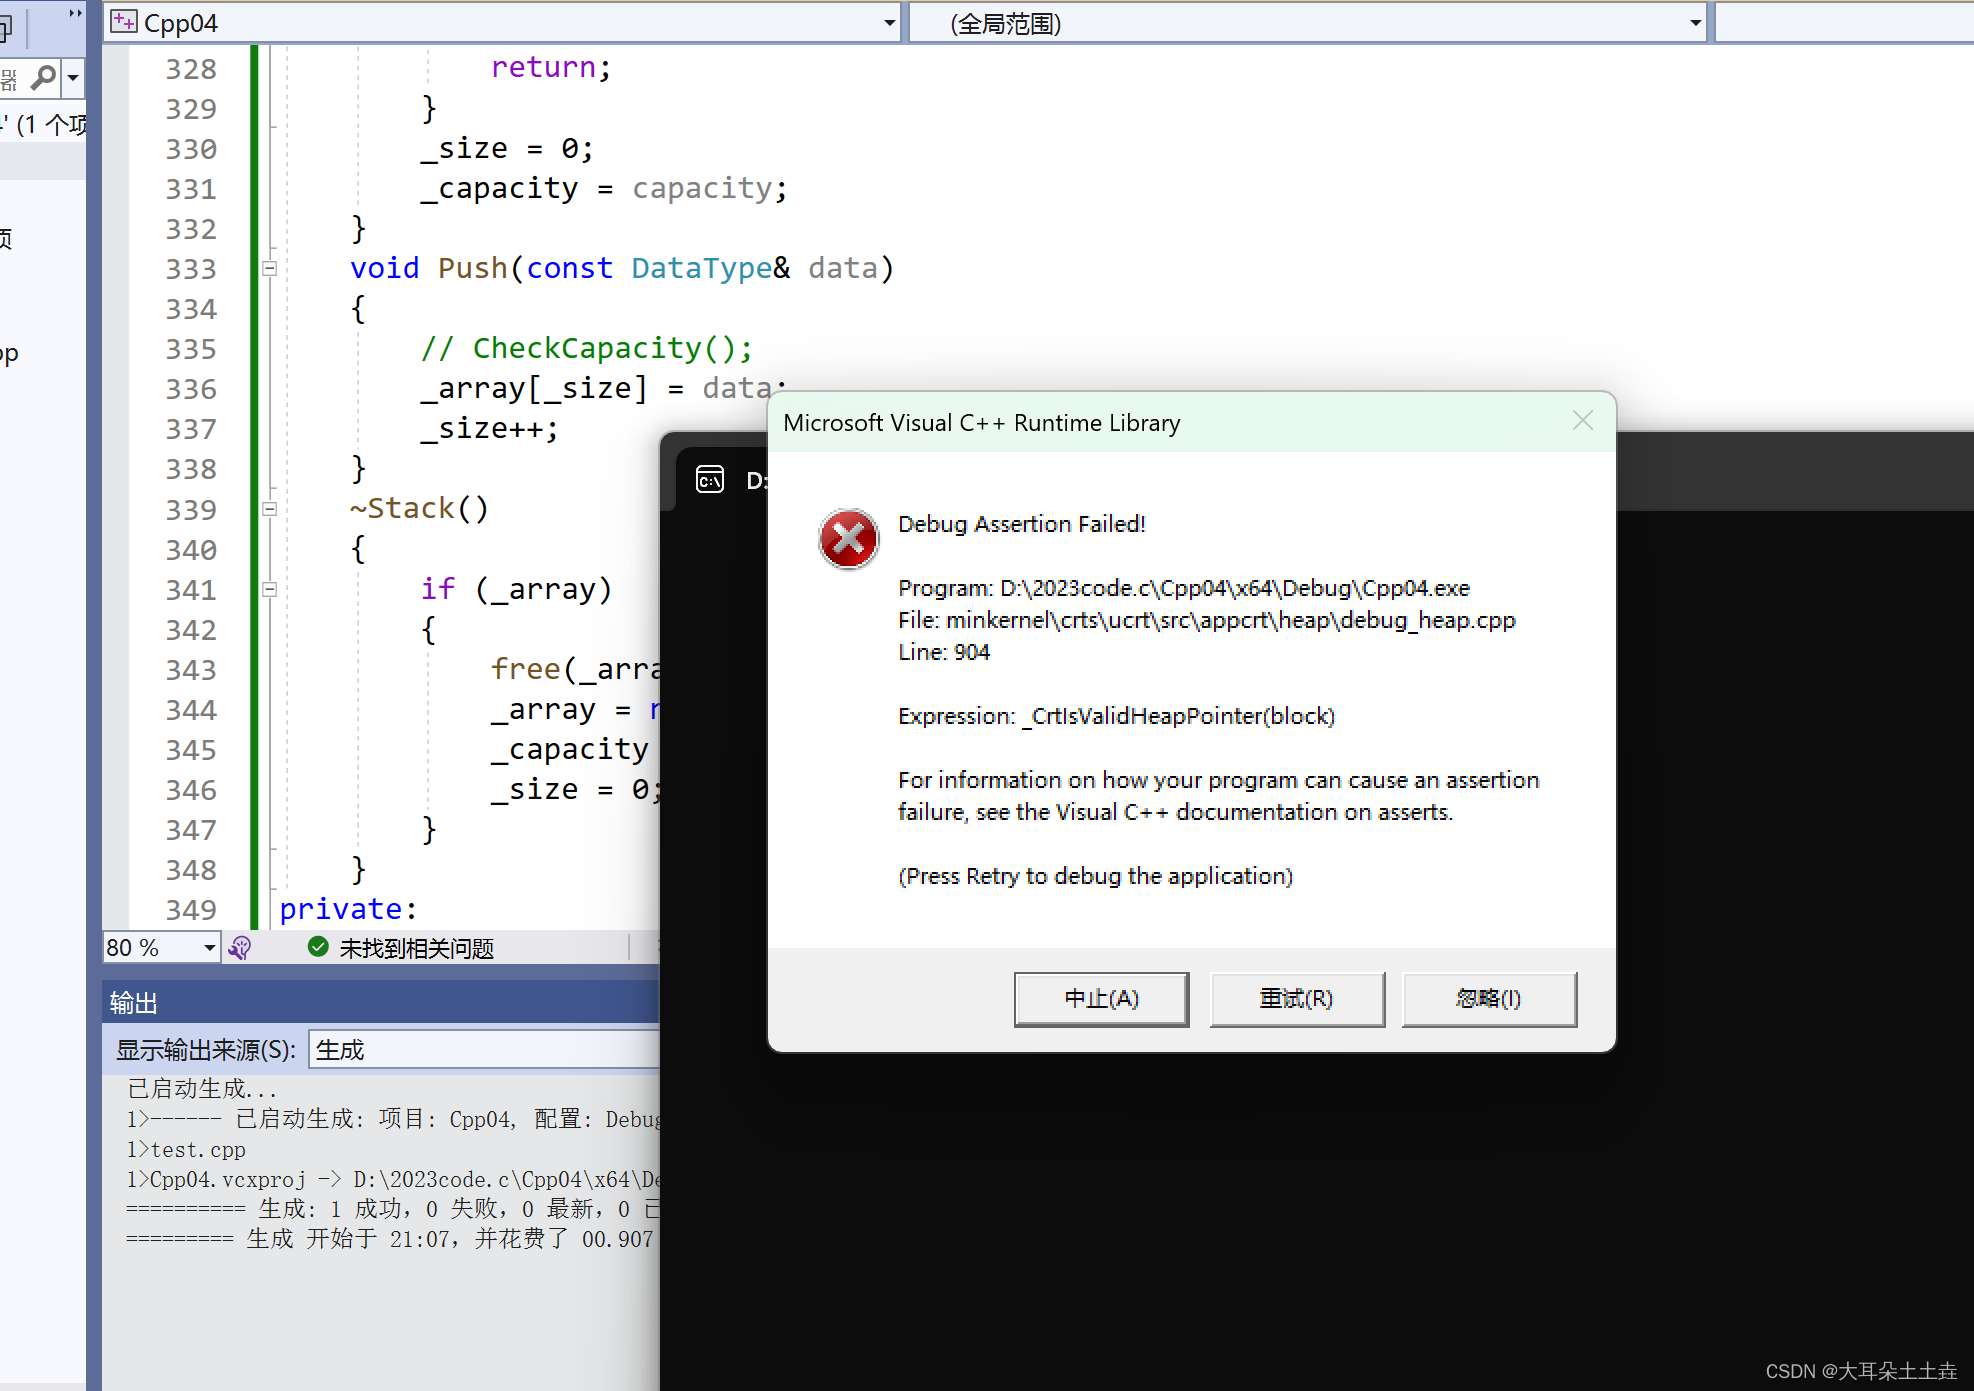Click the Ignore 忽略(I) button

tap(1489, 998)
